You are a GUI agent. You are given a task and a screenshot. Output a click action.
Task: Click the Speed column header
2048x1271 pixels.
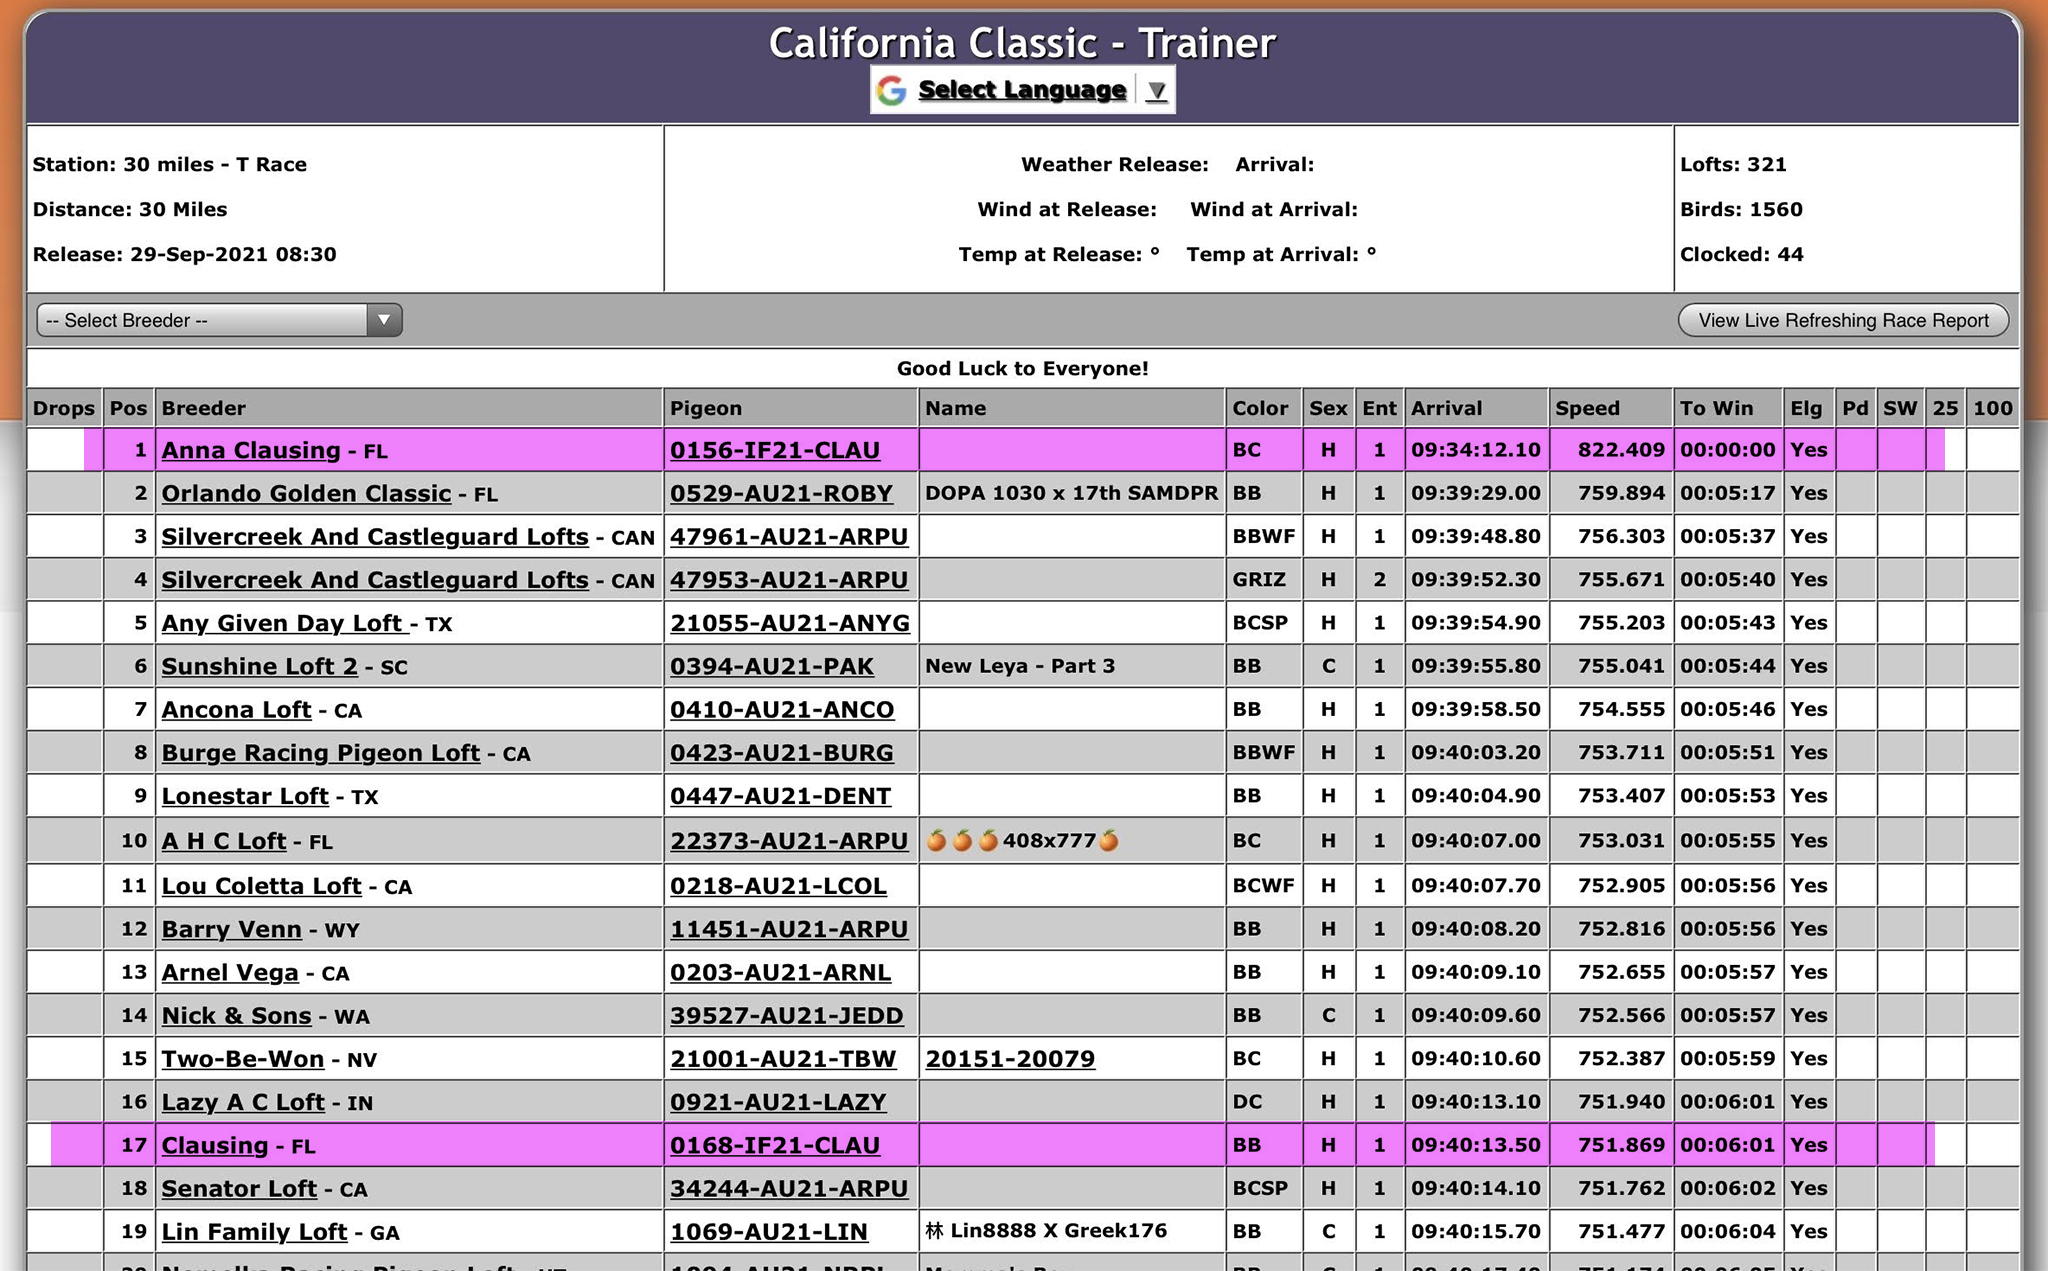[1587, 408]
